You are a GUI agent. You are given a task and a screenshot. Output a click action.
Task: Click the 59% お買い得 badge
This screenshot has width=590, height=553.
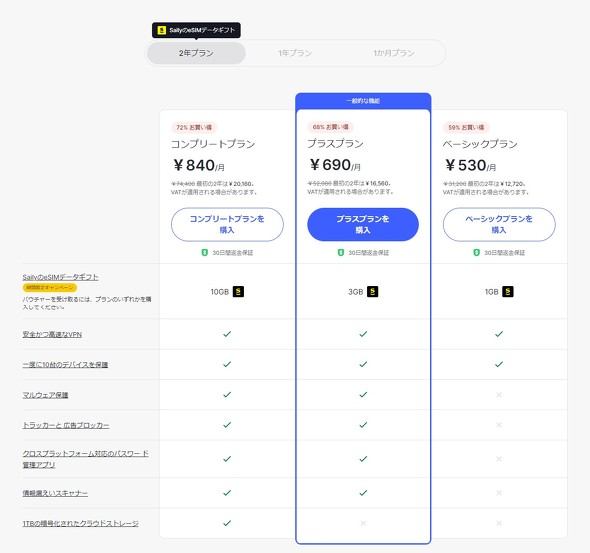click(x=466, y=128)
